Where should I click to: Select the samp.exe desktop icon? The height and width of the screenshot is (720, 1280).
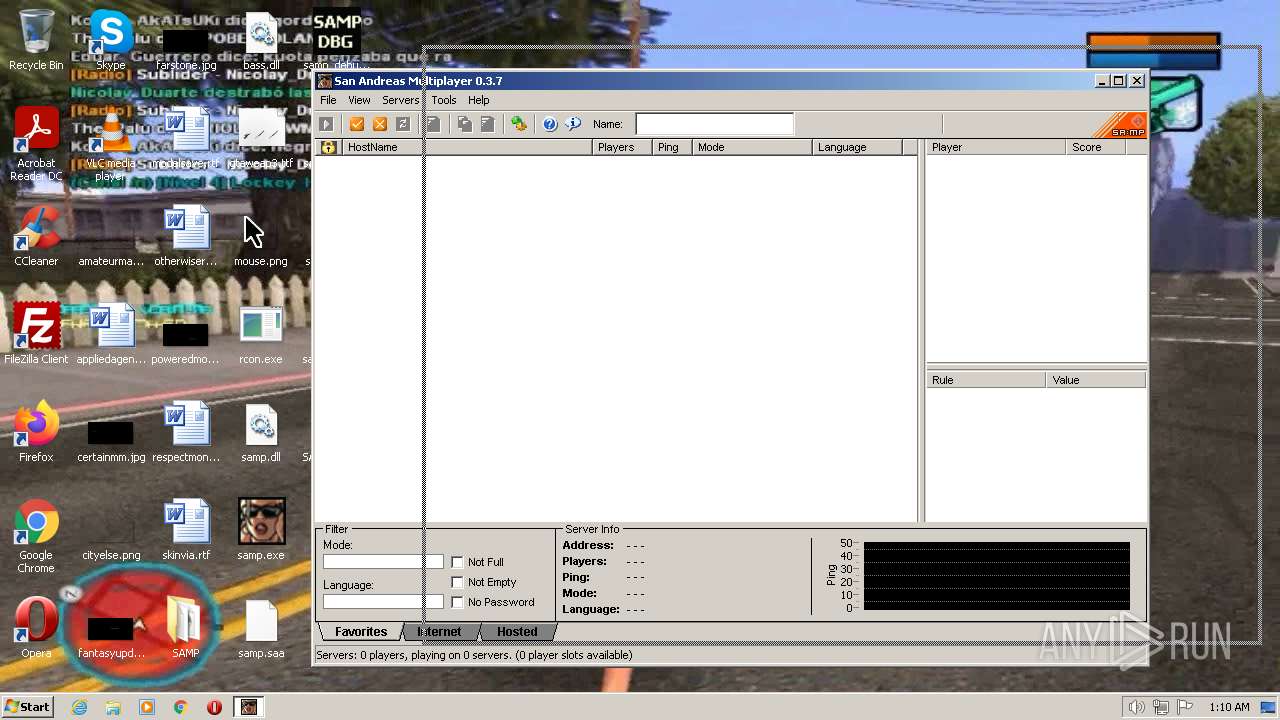[x=261, y=531]
